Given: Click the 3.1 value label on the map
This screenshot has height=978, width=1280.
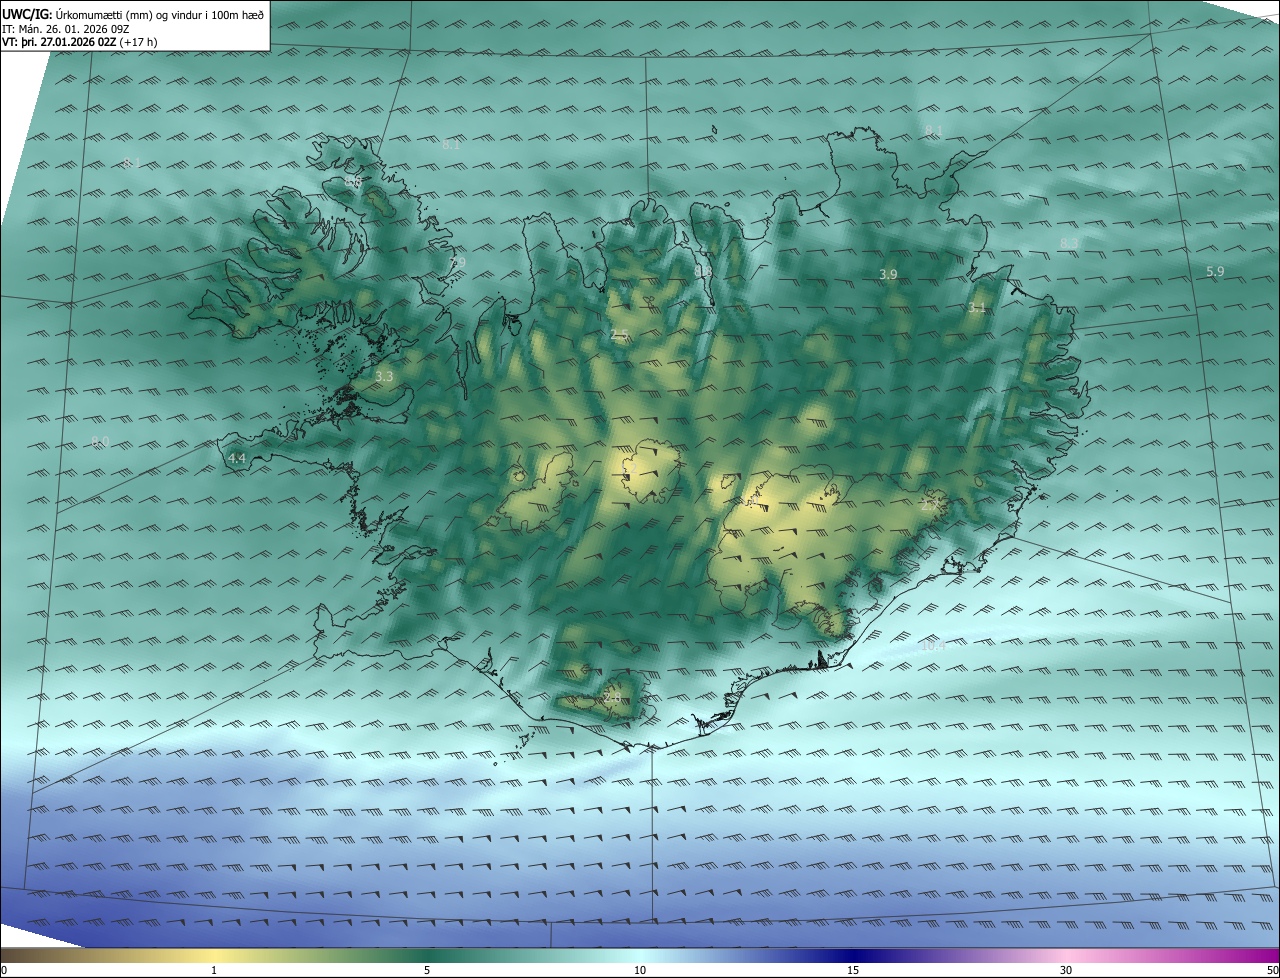Looking at the screenshot, I should tap(977, 308).
